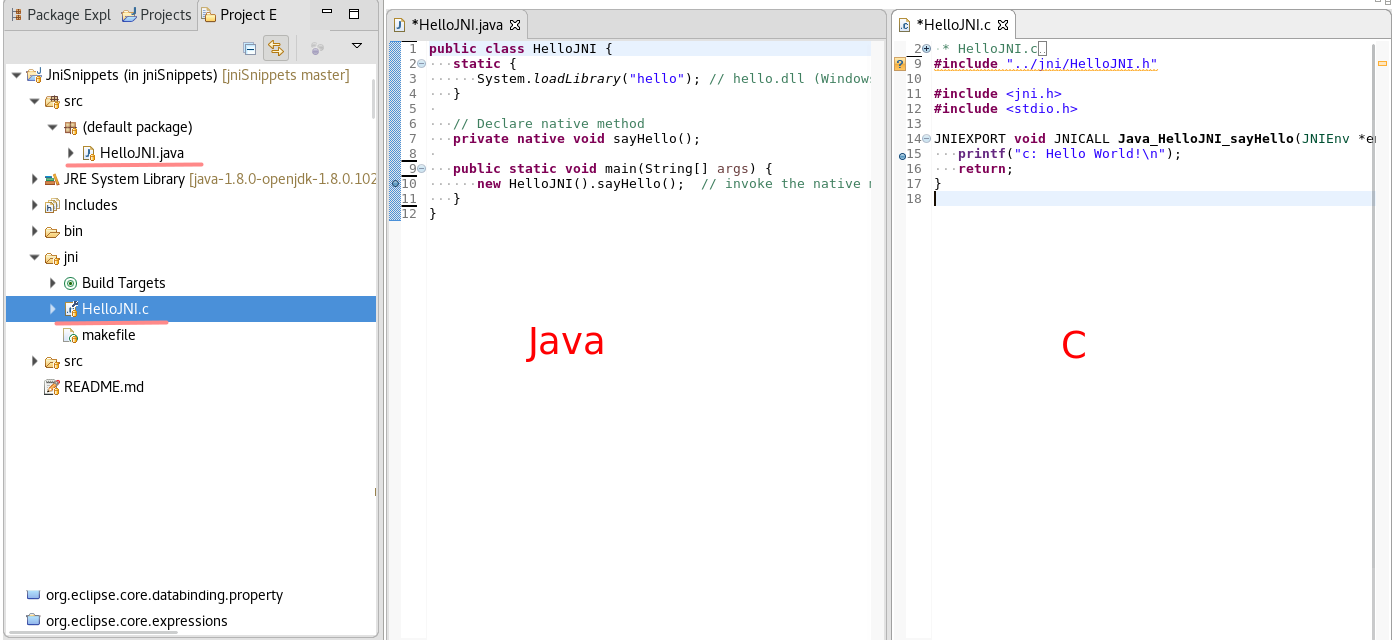Open the makefile in the jni folder

[x=108, y=335]
